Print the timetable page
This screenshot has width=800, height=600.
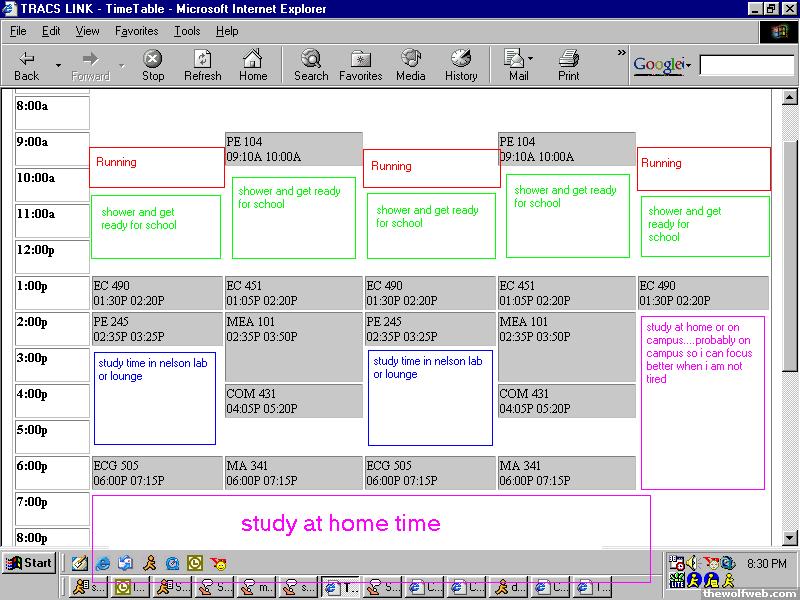568,65
